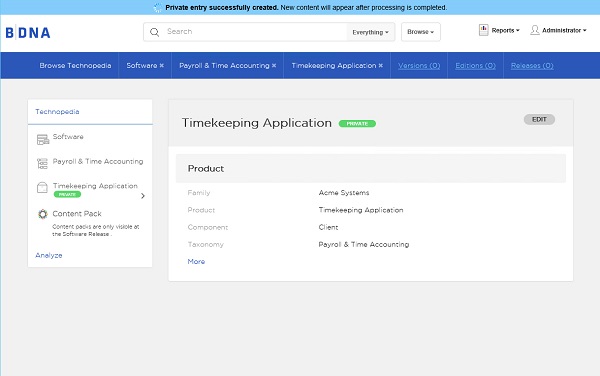Select the Software breadcrumb tab

click(142, 65)
